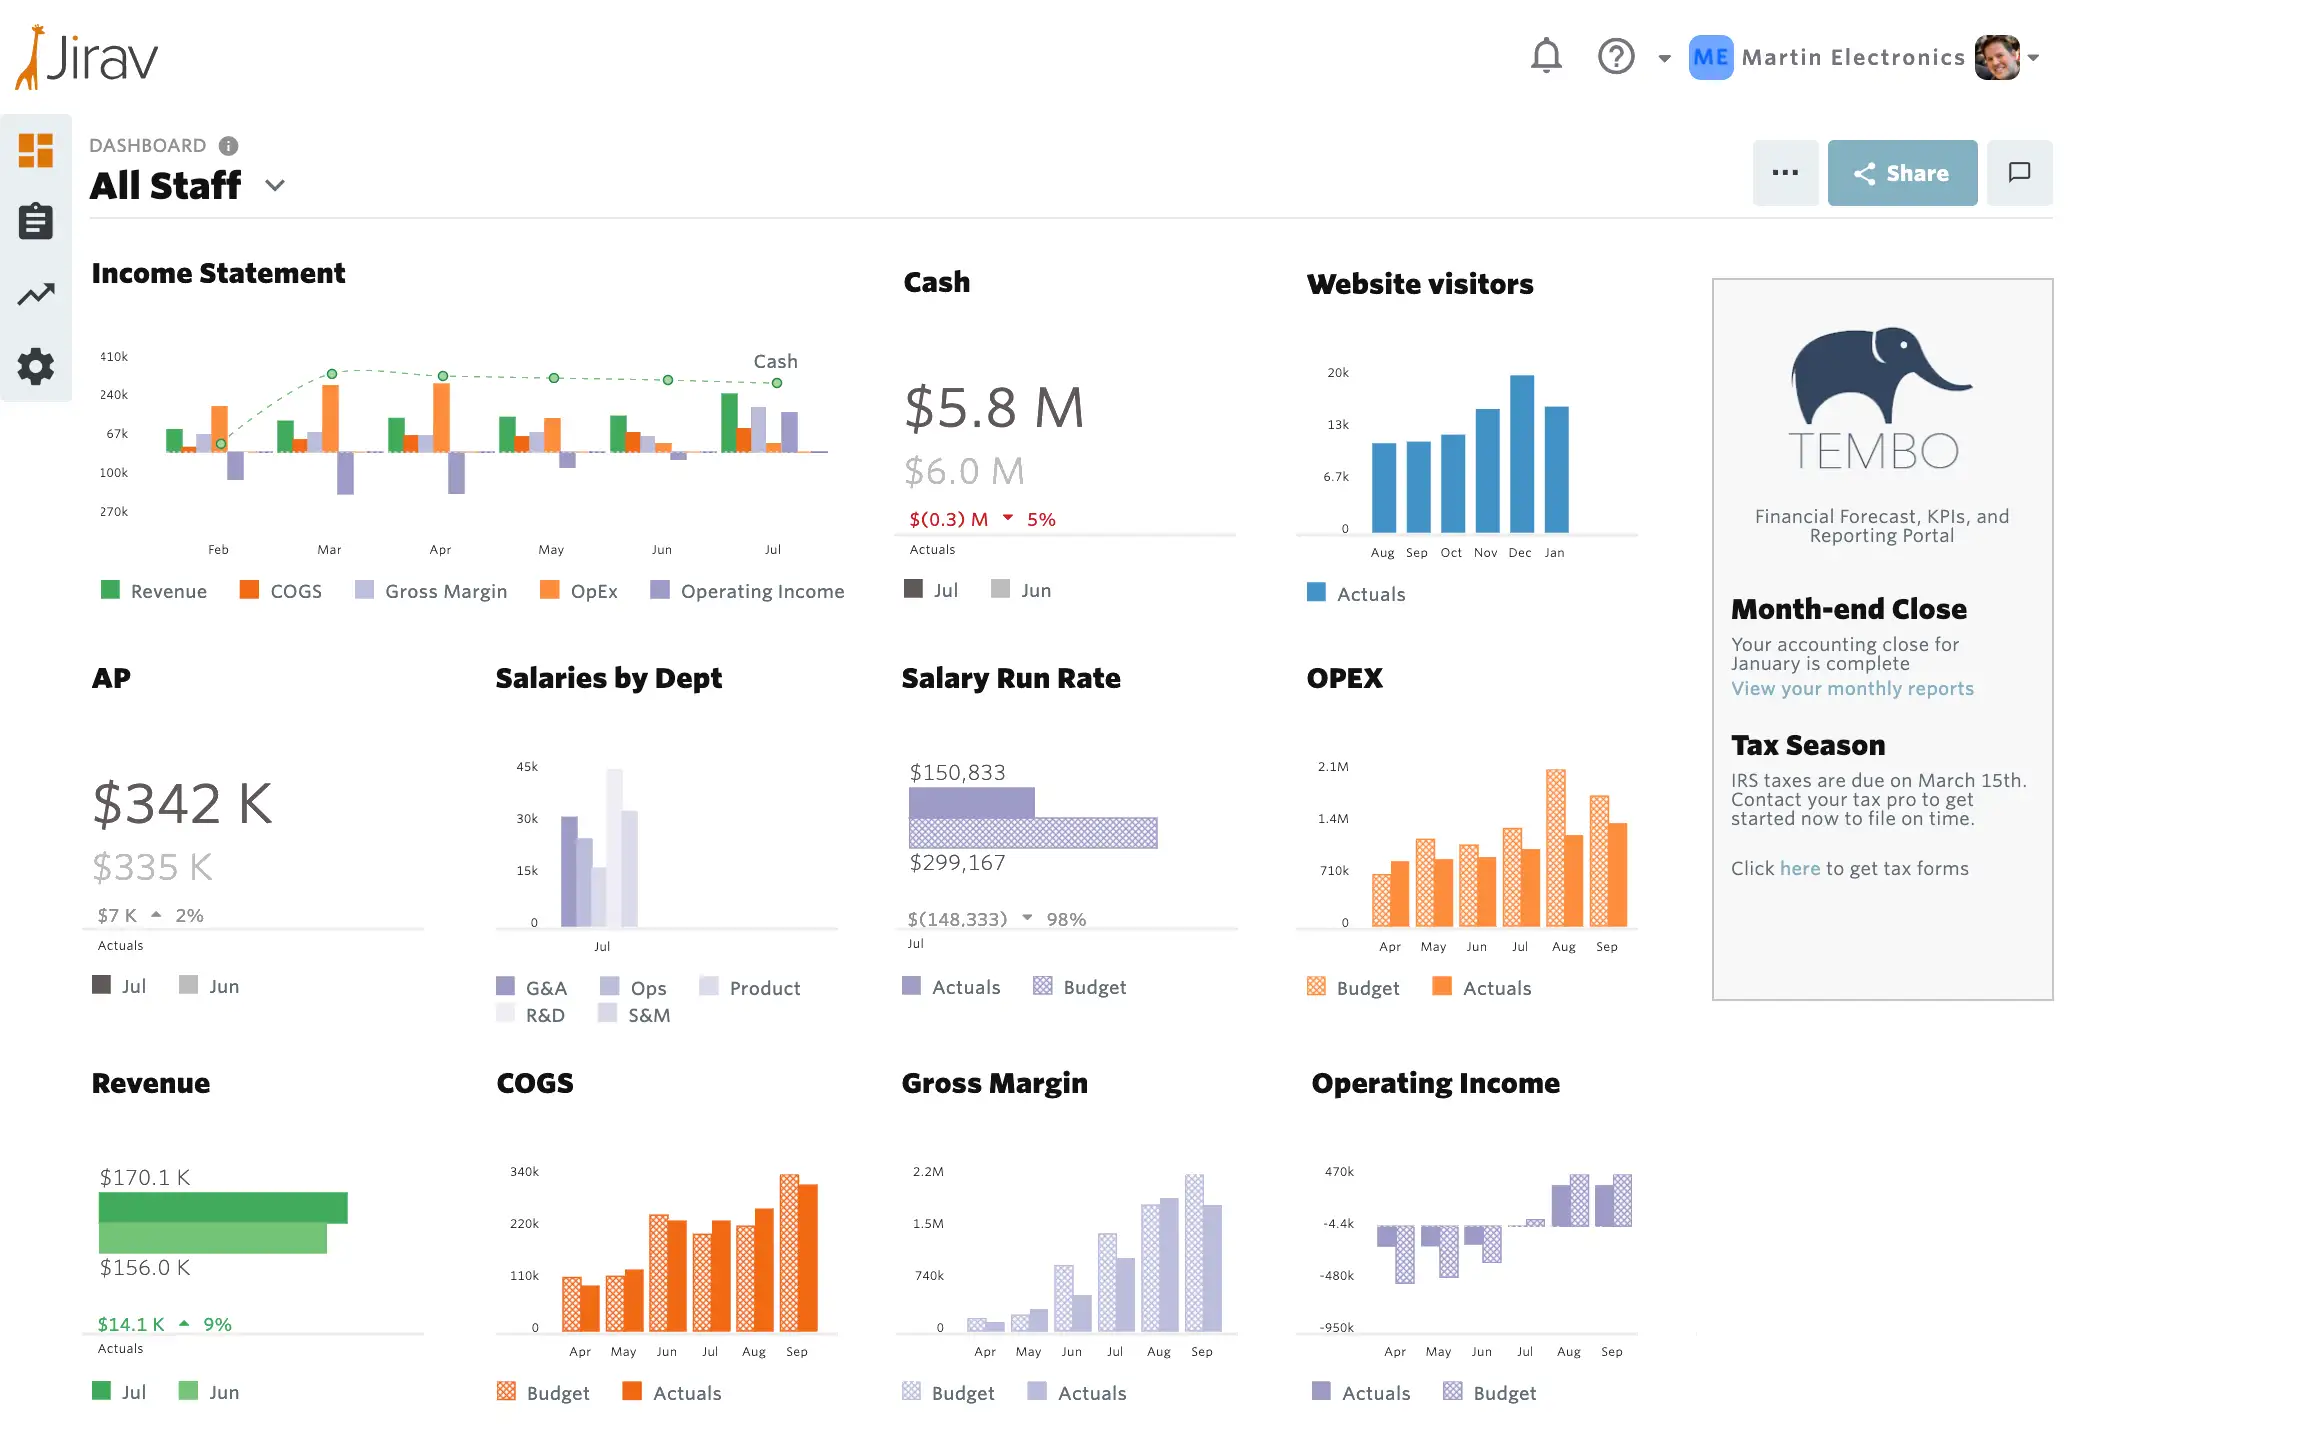The width and height of the screenshot is (2304, 1440).
Task: Open the help question mark icon
Action: (1616, 57)
